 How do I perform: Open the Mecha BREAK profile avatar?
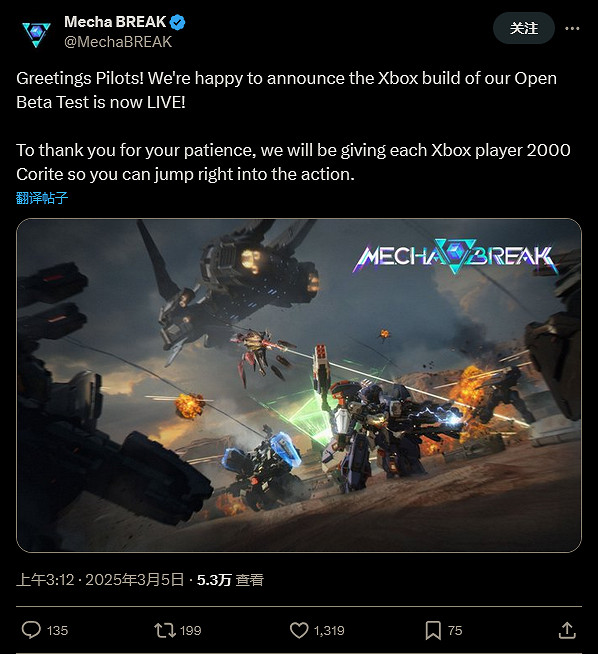tap(36, 34)
